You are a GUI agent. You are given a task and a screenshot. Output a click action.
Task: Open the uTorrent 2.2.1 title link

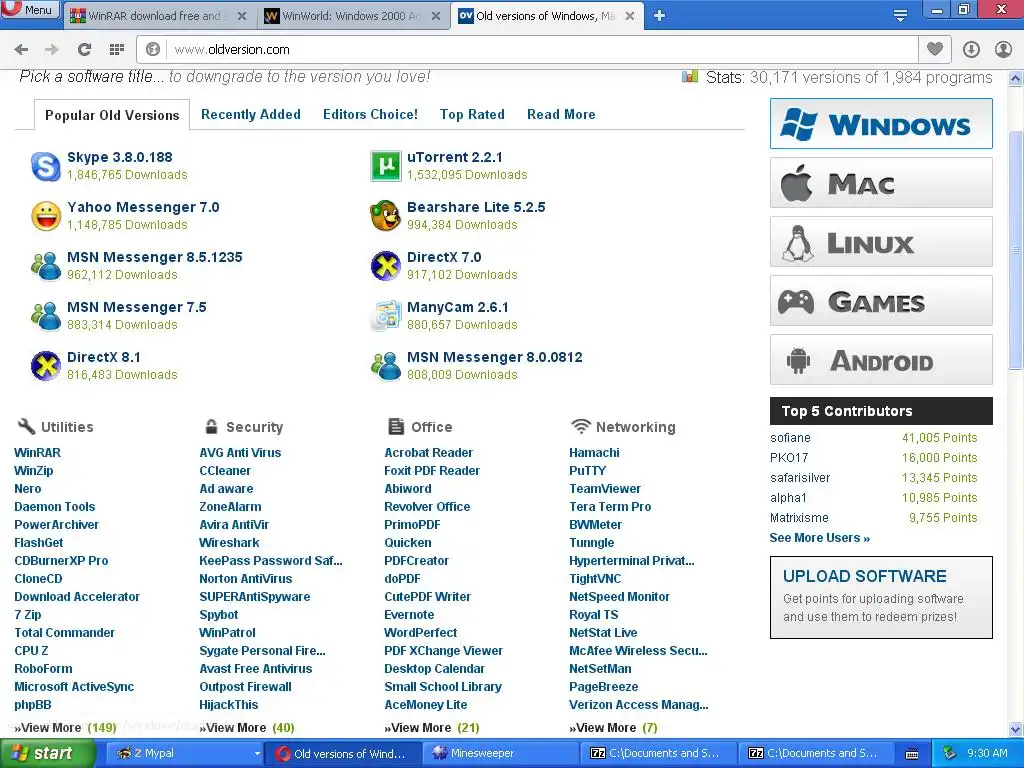click(455, 157)
